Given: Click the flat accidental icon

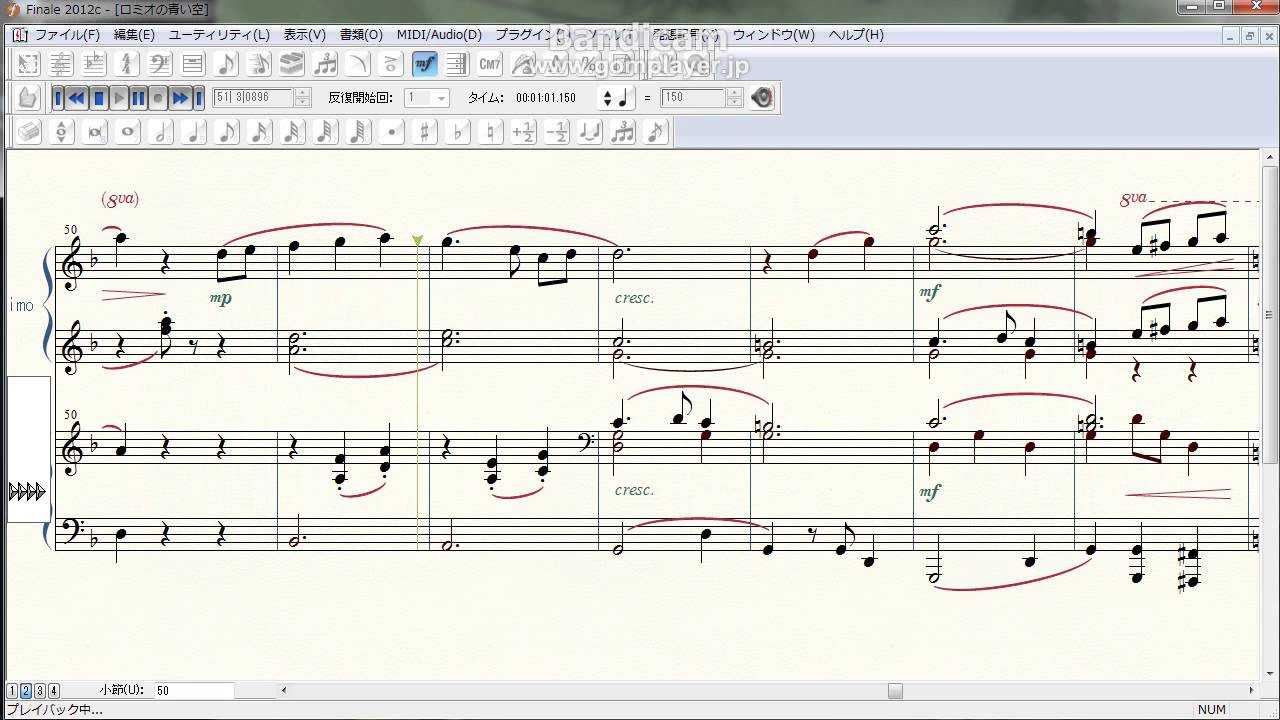Looking at the screenshot, I should pos(457,132).
